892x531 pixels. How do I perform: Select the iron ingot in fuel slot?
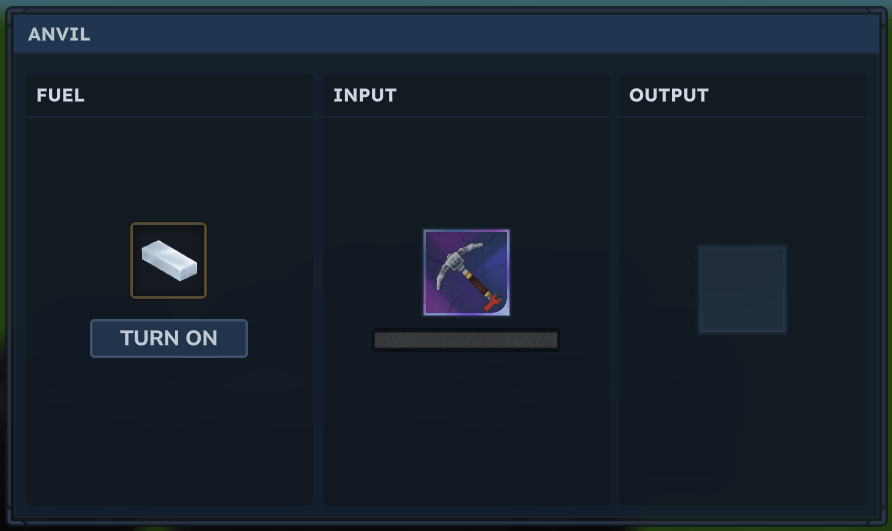click(169, 261)
